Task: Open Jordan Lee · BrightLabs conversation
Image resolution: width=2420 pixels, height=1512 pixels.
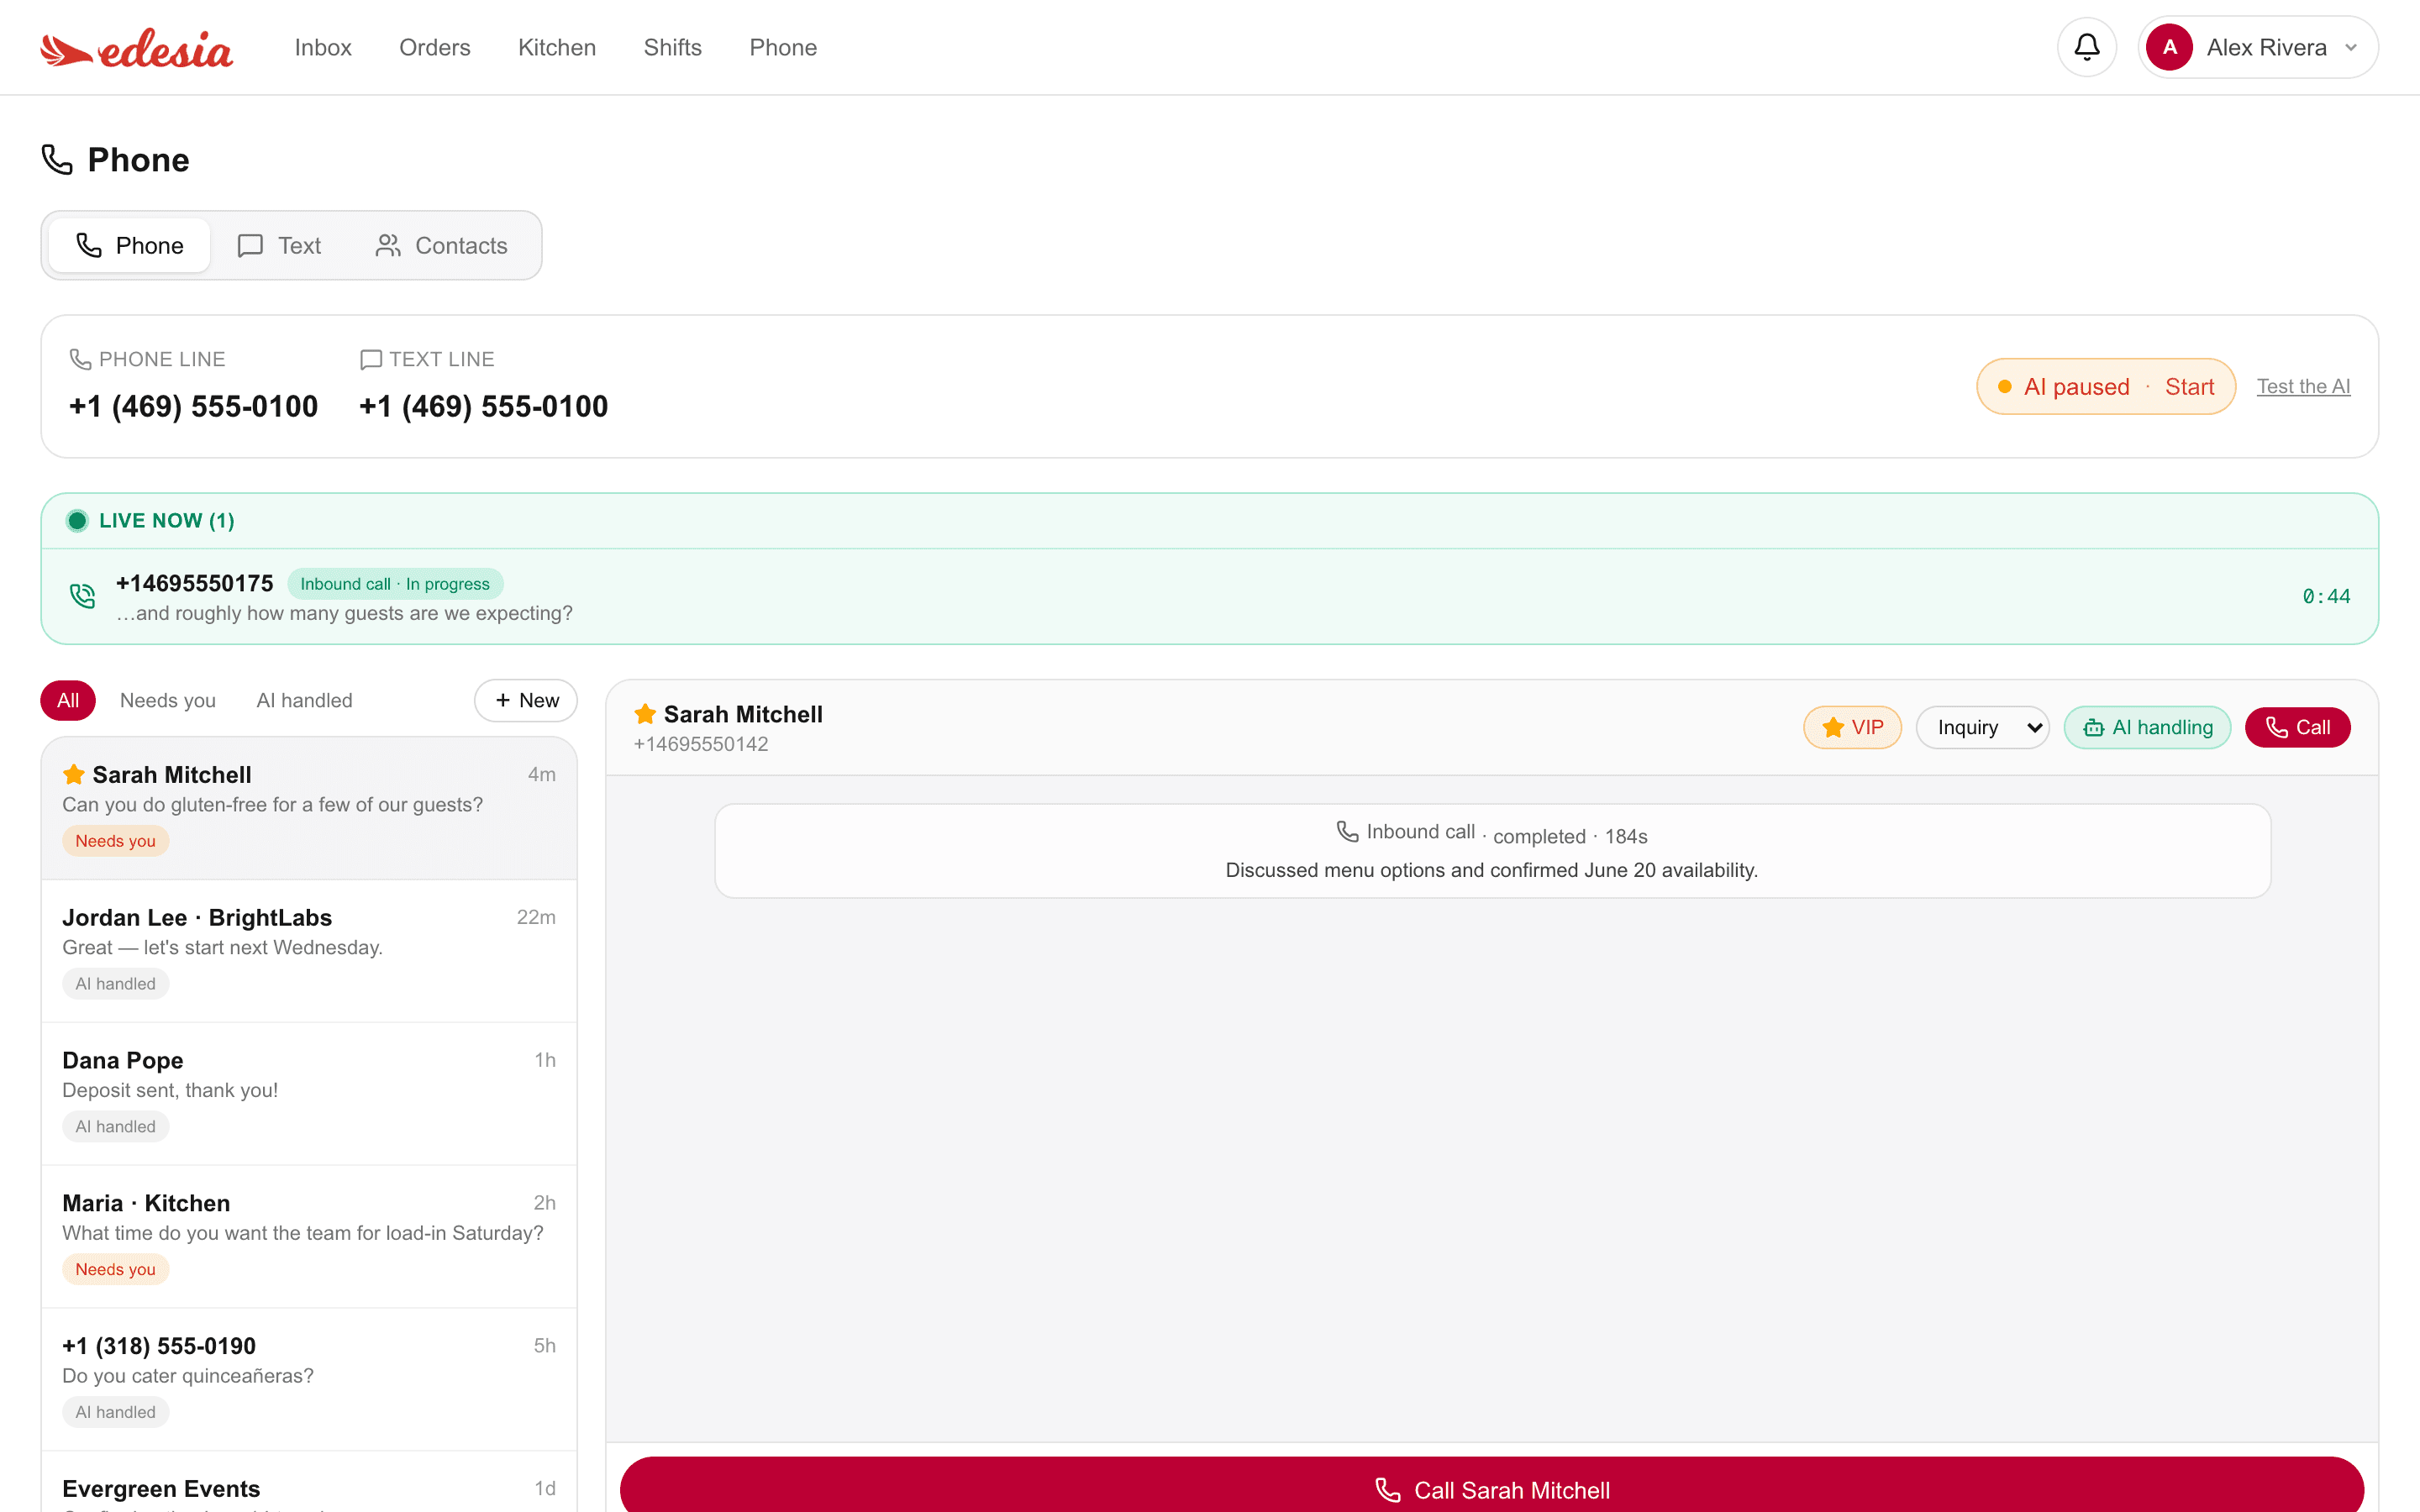Action: (x=309, y=951)
